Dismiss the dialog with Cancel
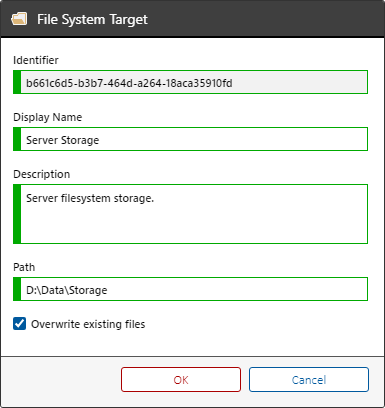Screen dimensions: 385x408 (309, 380)
